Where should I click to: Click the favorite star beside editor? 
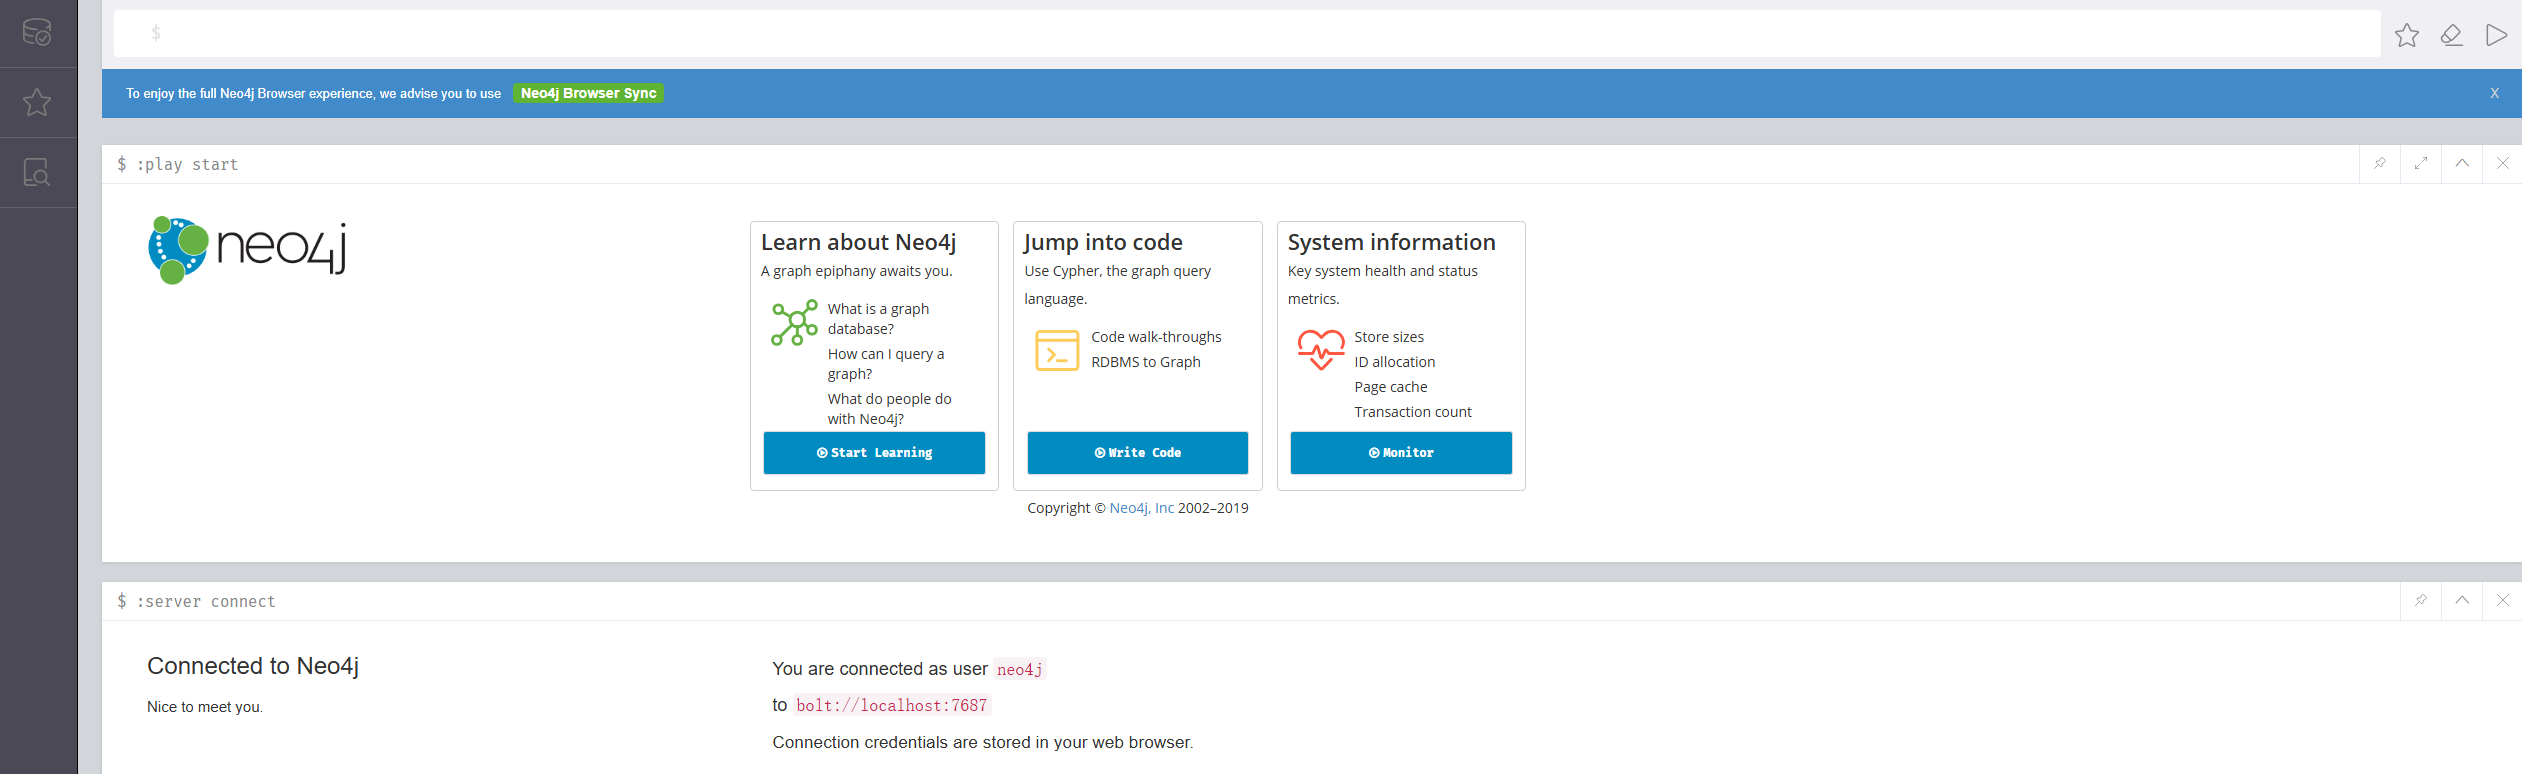coord(2406,35)
